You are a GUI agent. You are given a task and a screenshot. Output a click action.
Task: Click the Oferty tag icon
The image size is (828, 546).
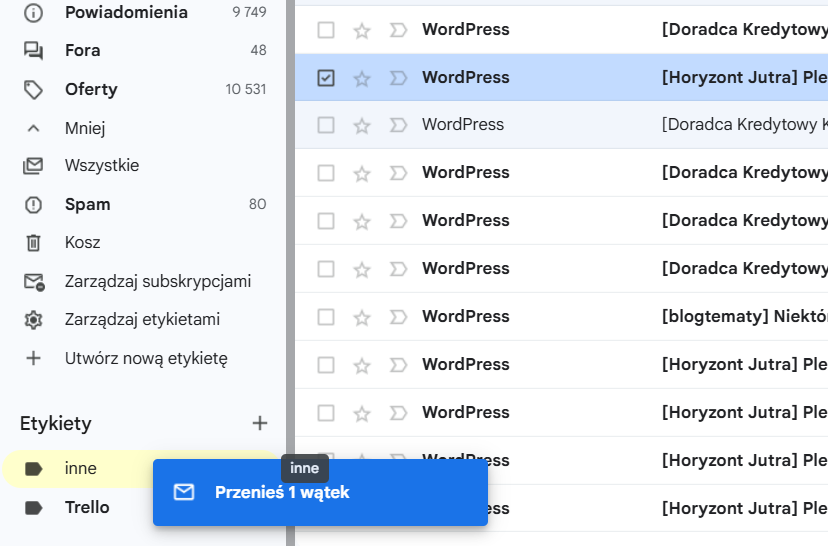point(33,90)
